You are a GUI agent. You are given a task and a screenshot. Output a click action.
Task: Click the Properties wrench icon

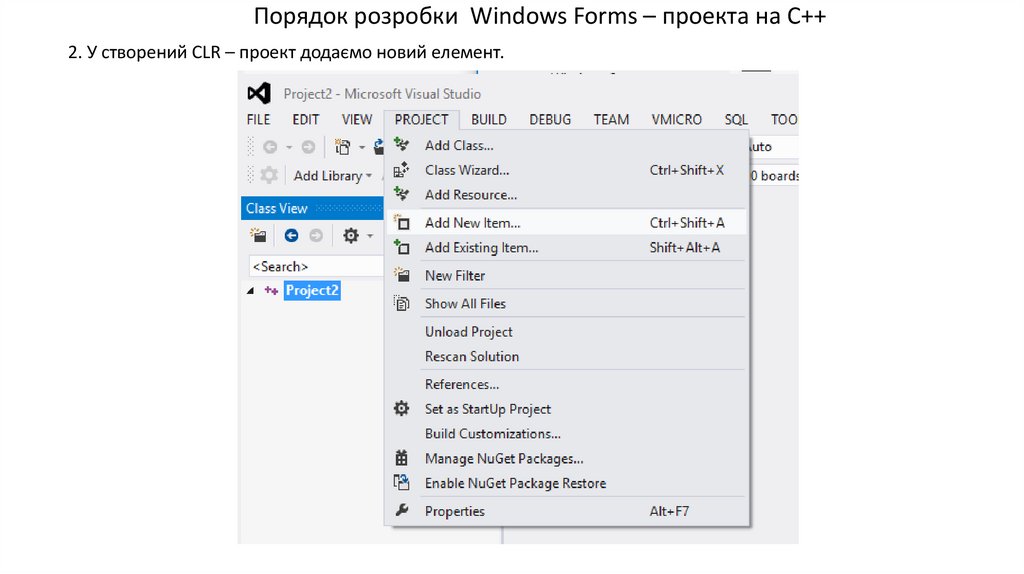pos(402,511)
